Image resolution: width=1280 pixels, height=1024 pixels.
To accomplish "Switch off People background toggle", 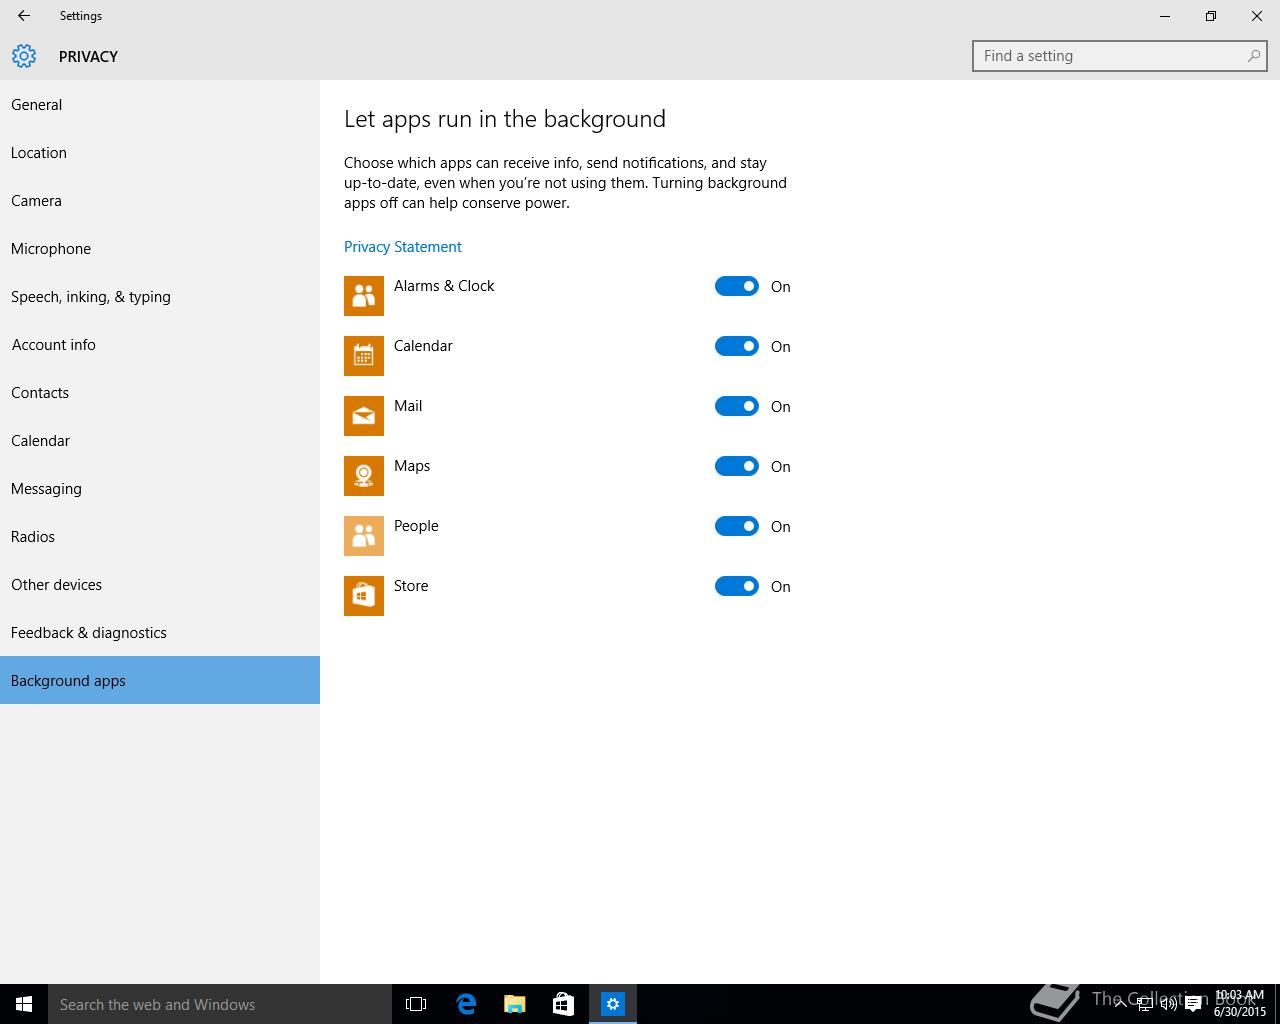I will [737, 526].
